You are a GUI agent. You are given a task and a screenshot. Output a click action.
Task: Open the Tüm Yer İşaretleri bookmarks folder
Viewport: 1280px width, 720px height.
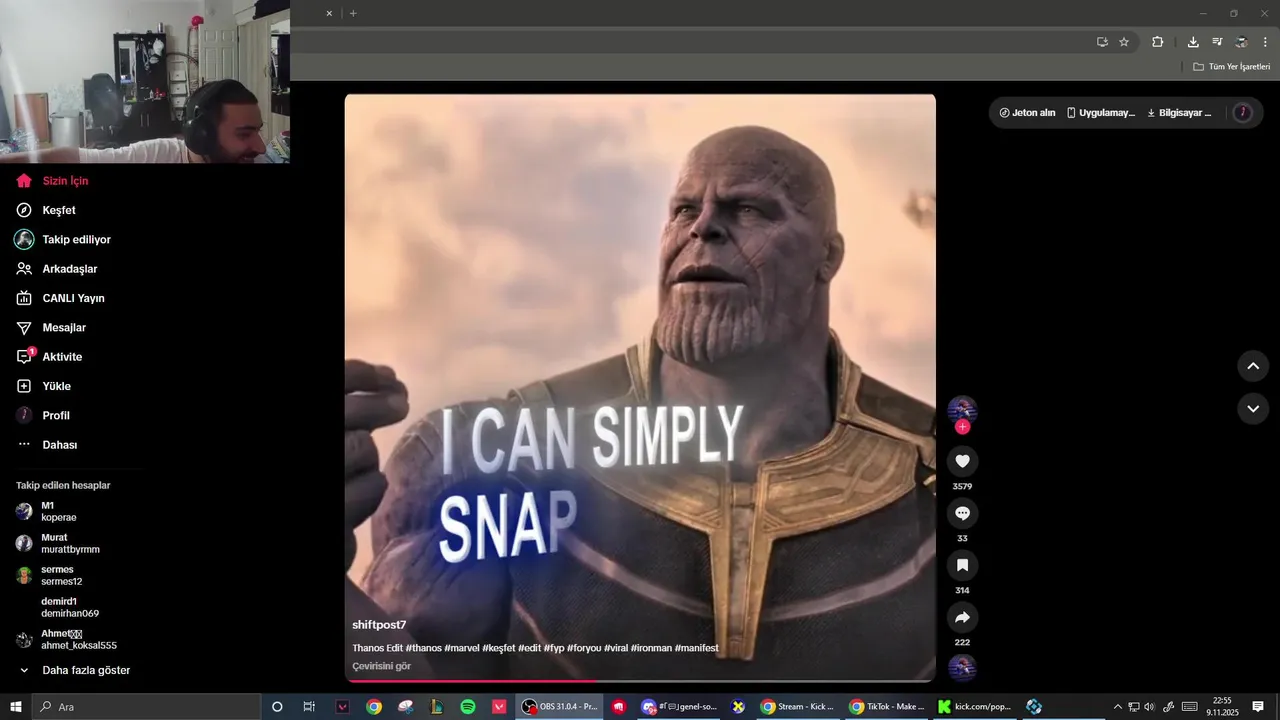coord(1231,67)
